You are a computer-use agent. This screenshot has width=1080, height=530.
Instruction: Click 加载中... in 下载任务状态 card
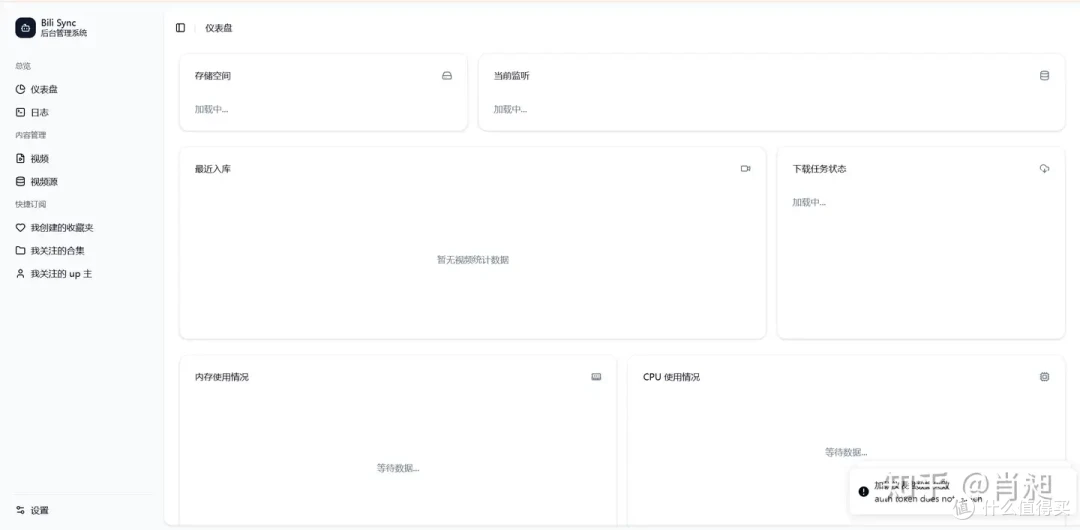[809, 203]
